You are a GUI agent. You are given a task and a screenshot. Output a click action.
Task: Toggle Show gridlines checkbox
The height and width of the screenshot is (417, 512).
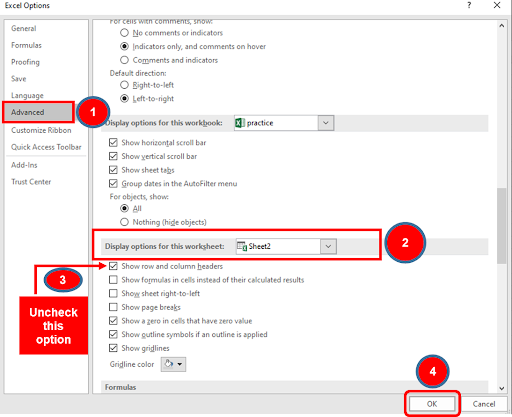(x=113, y=348)
